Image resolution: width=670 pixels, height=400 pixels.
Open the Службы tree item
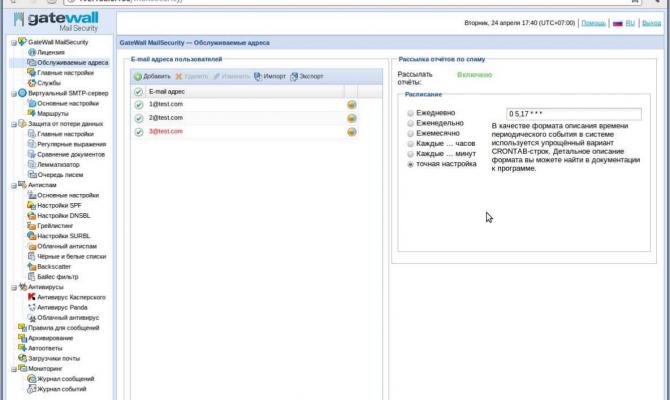(49, 83)
